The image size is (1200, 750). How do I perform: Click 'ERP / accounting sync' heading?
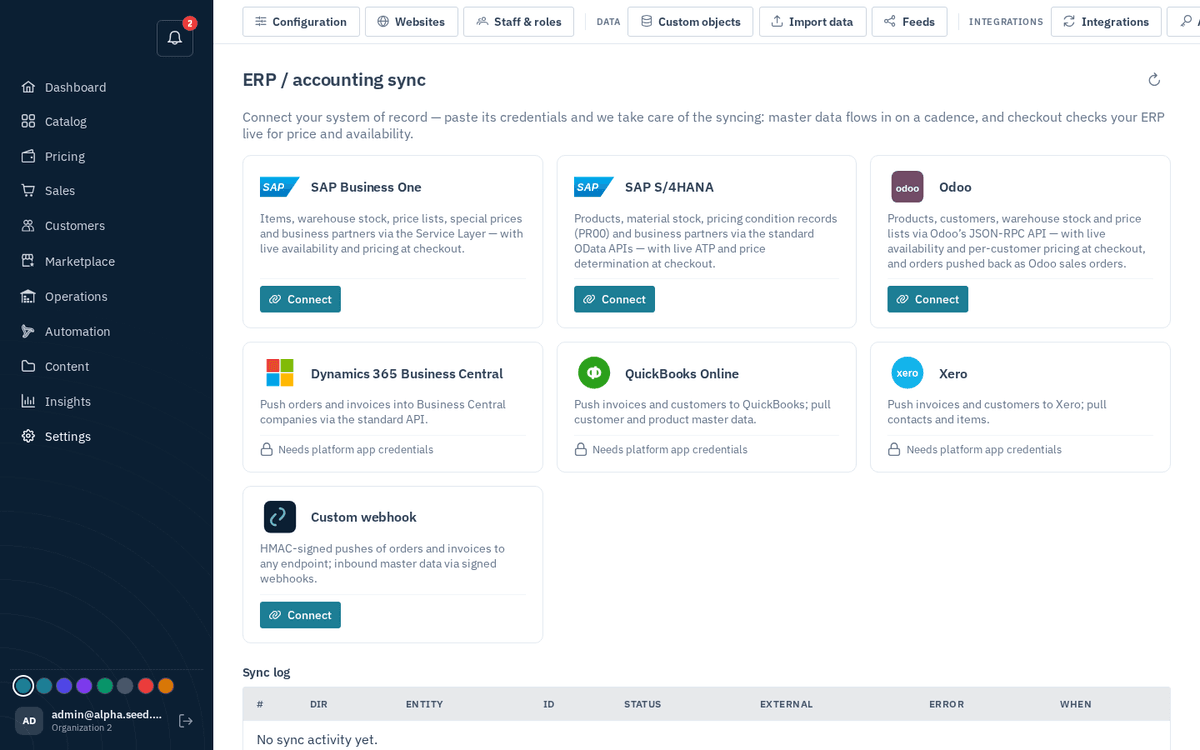click(334, 80)
